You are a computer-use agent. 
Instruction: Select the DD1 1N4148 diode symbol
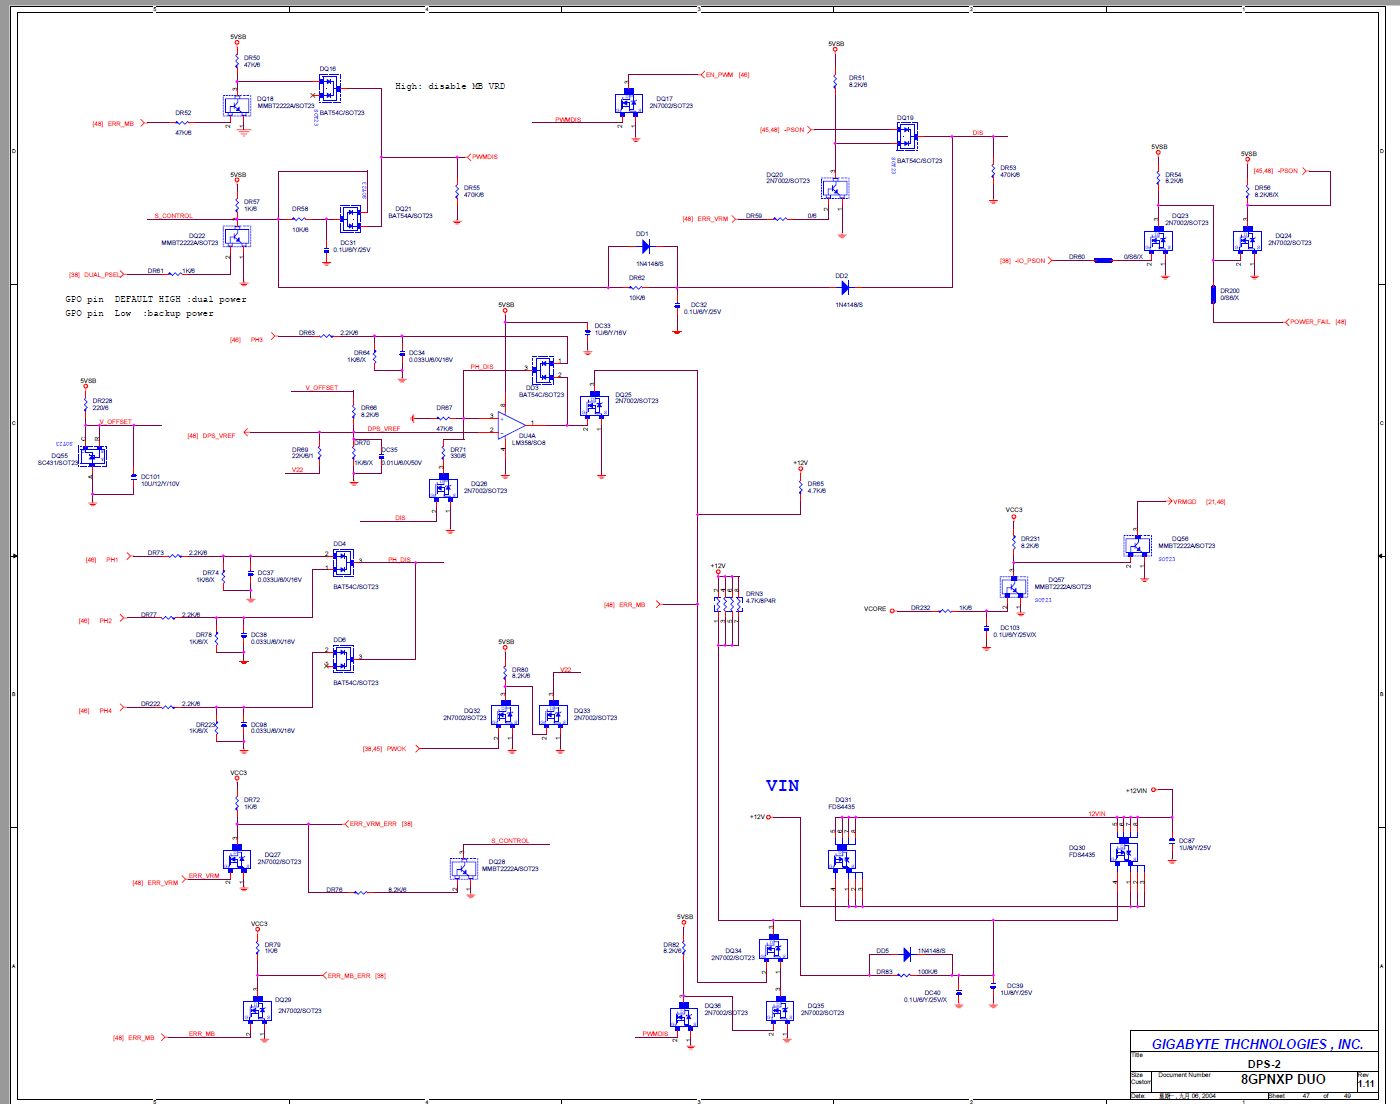[645, 246]
